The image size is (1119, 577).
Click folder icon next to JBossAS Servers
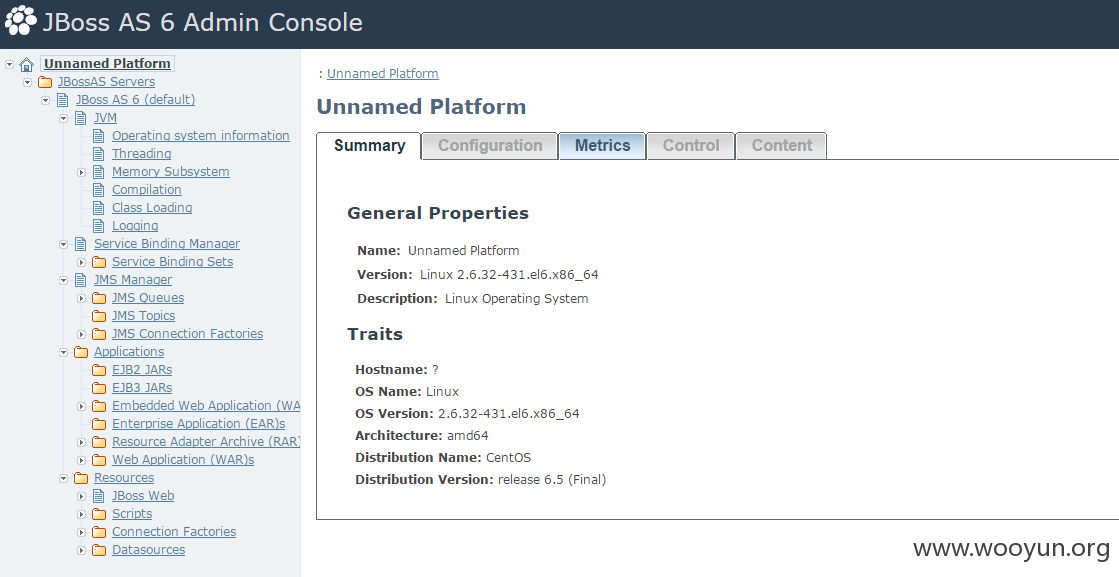(x=45, y=82)
